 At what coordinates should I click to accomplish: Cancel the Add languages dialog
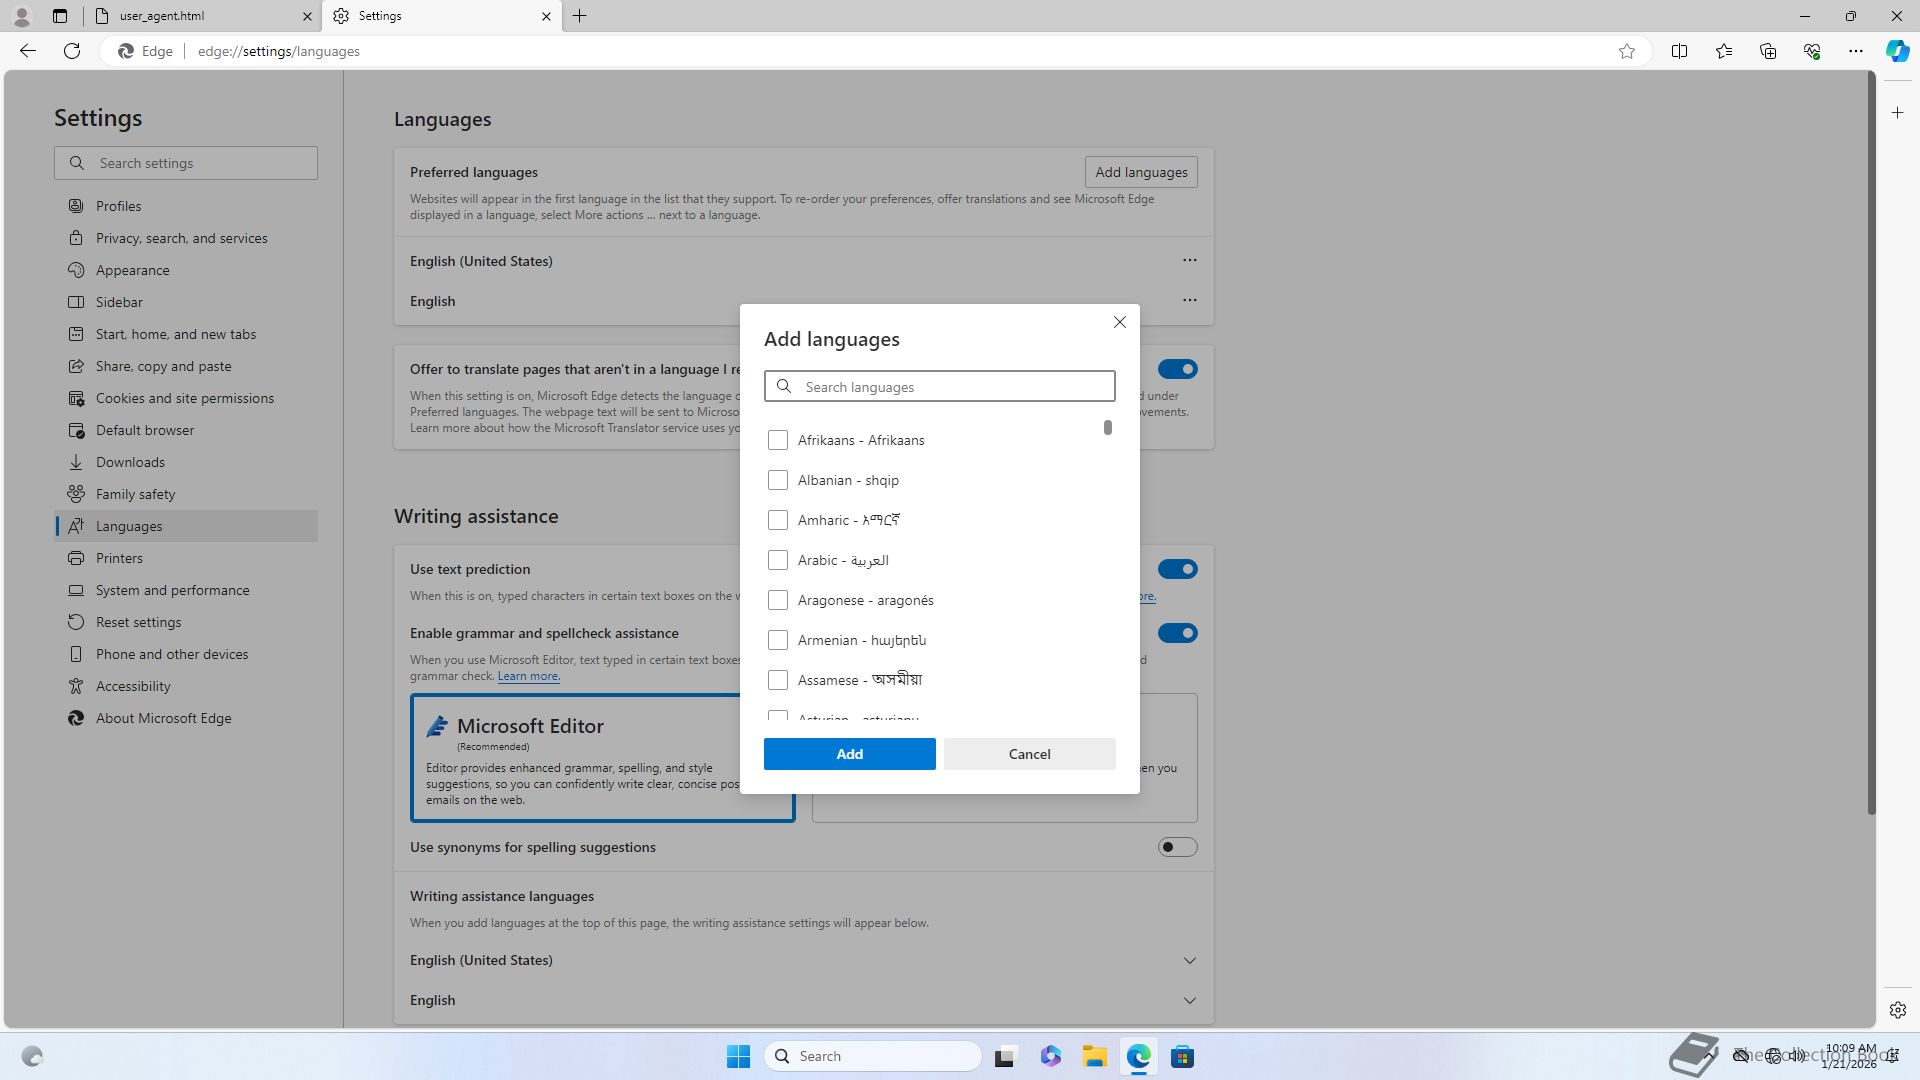point(1029,754)
